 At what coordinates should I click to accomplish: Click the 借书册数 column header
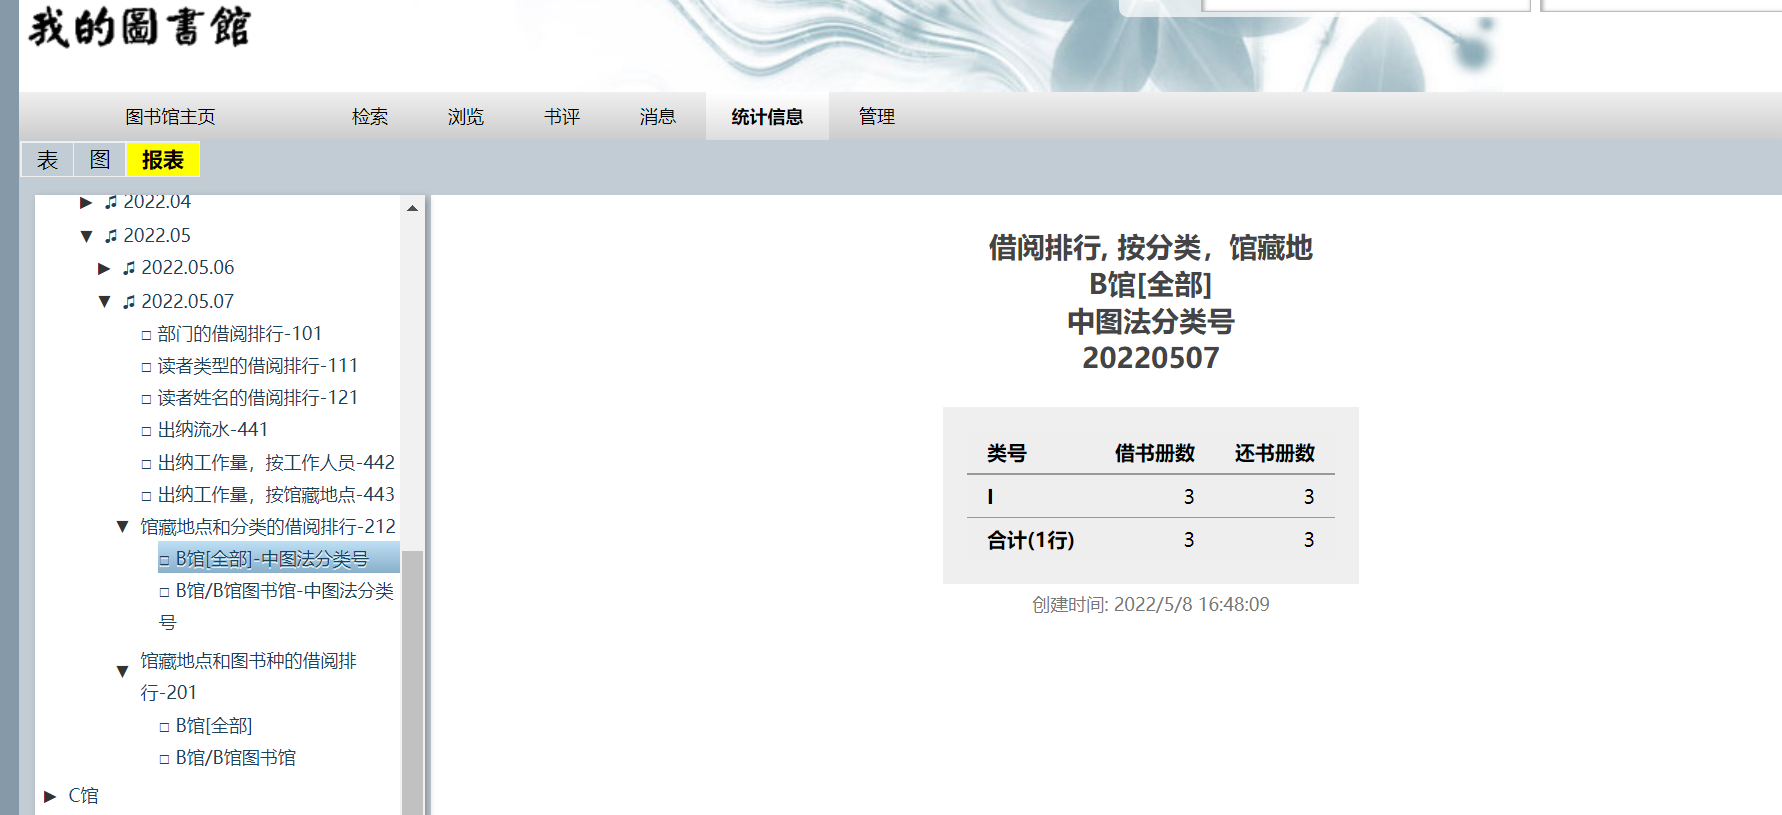click(x=1155, y=453)
